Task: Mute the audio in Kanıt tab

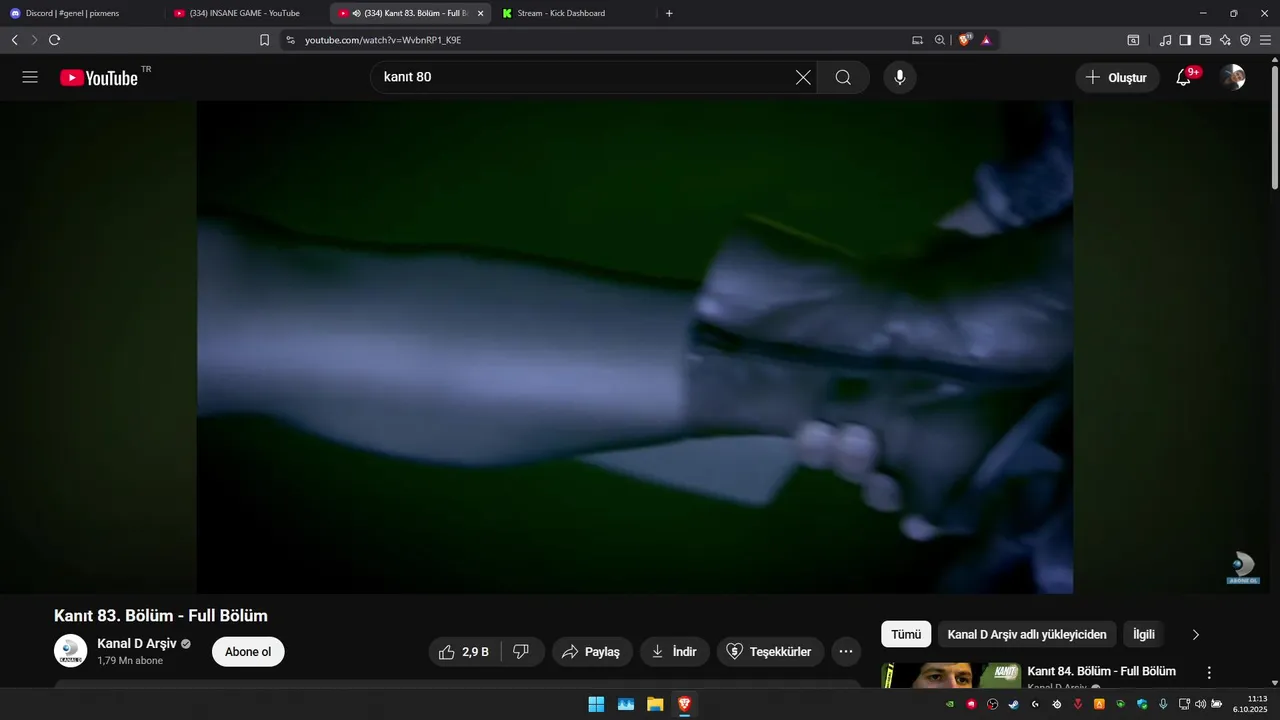Action: [x=357, y=13]
